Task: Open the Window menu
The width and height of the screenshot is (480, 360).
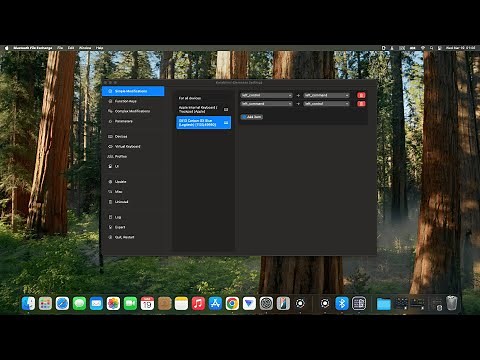Action: [85, 48]
